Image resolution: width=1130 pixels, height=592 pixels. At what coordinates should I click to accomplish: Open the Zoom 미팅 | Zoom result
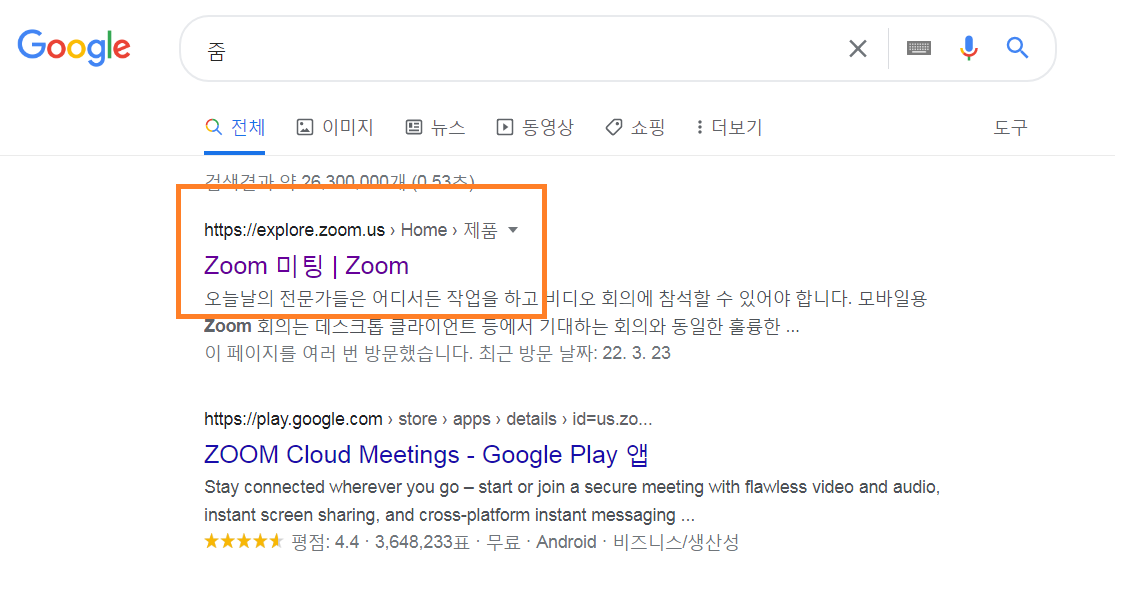point(306,265)
